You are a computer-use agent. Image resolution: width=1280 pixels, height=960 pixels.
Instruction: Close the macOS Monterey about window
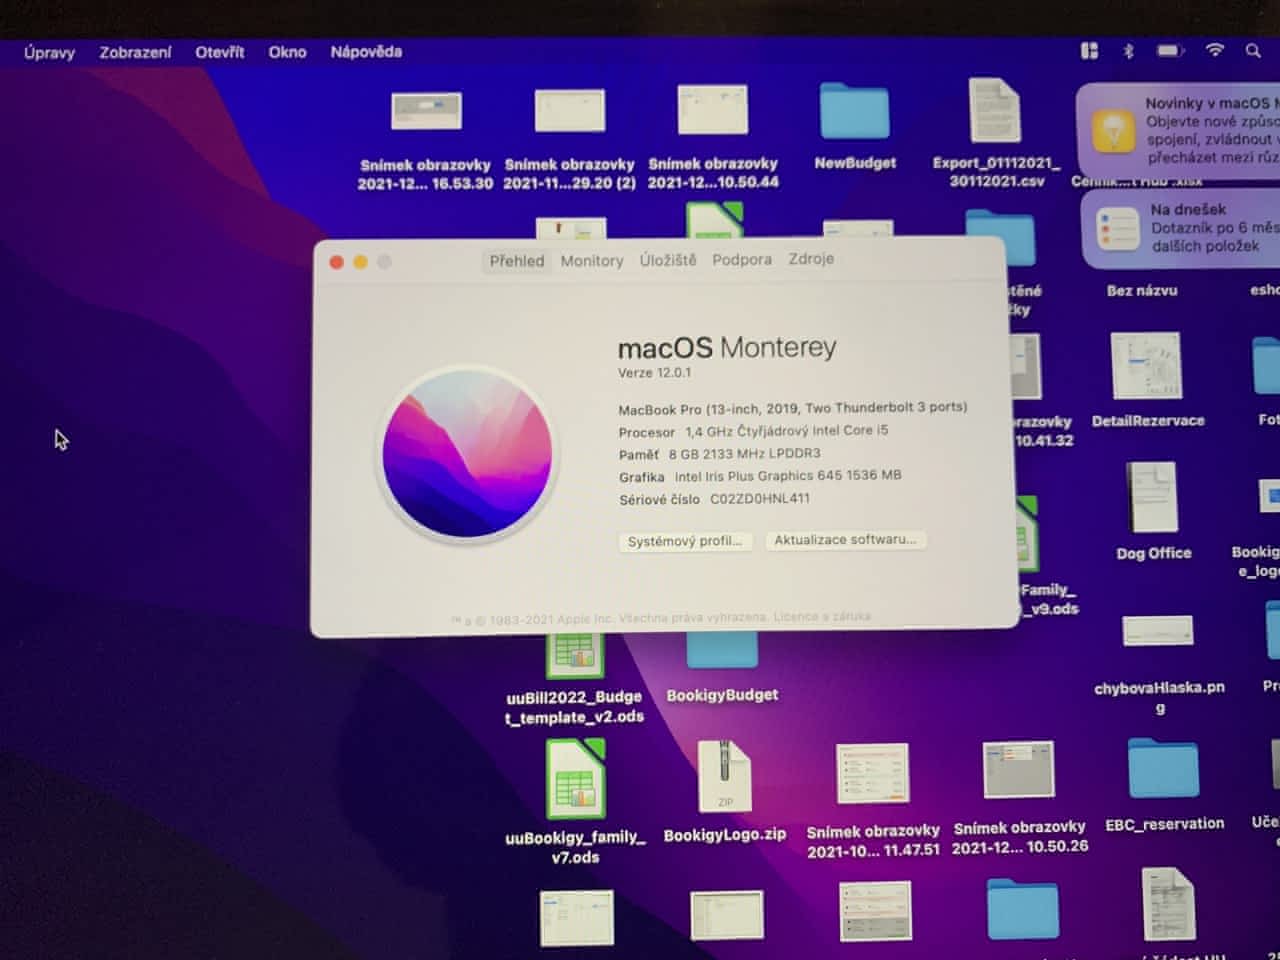tap(337, 262)
